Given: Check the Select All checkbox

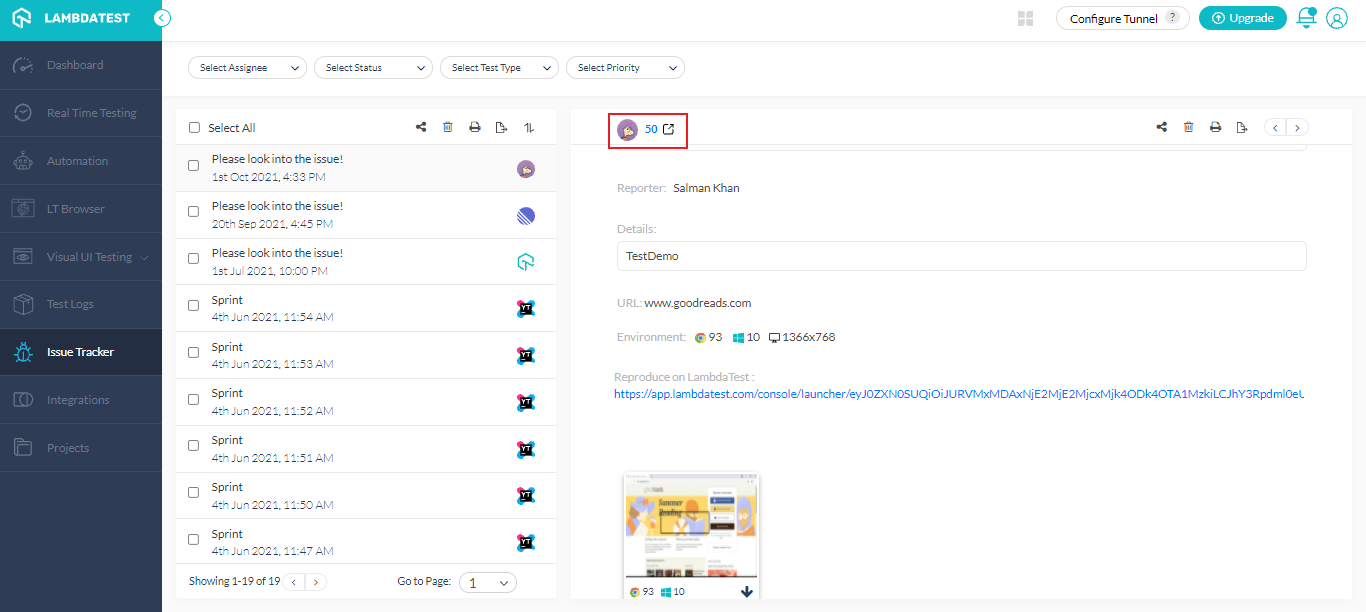Looking at the screenshot, I should point(195,128).
